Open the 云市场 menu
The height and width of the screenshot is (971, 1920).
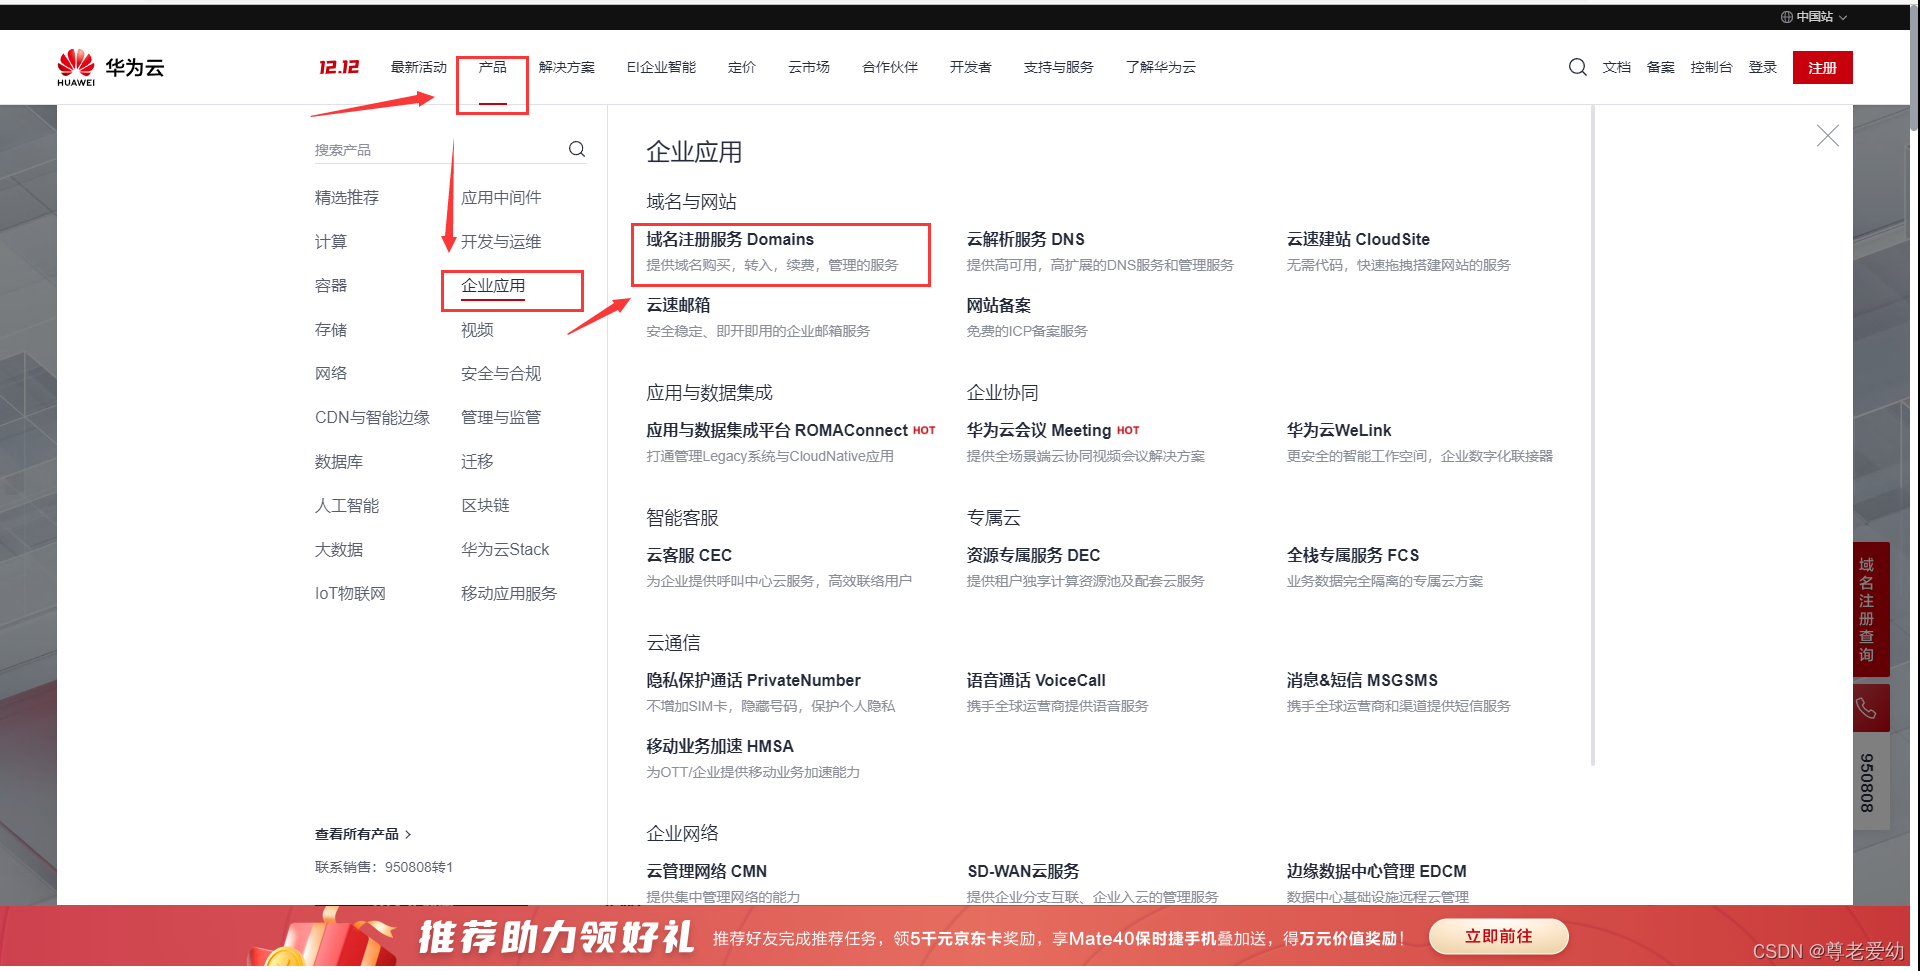point(809,67)
